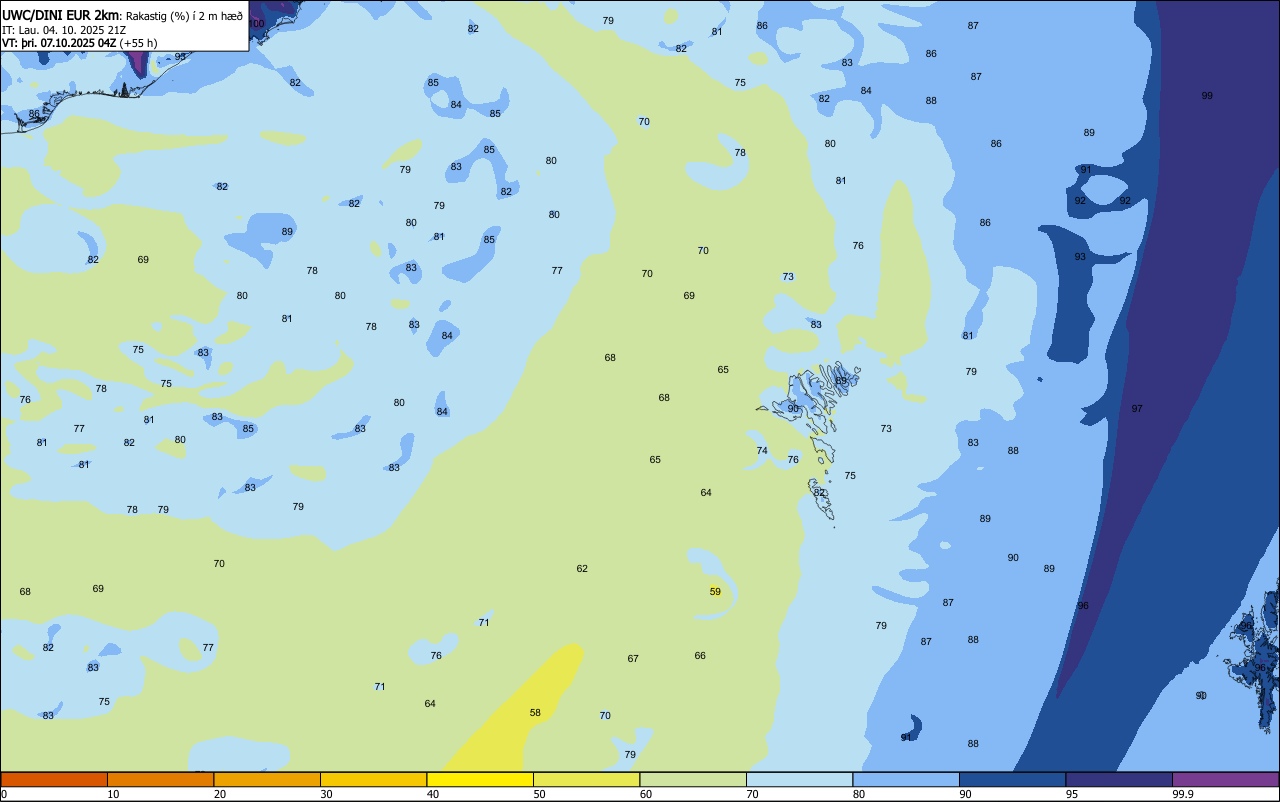The width and height of the screenshot is (1280, 802).
Task: Click the navy 95–99.9 legend swatch
Action: pos(1119,779)
